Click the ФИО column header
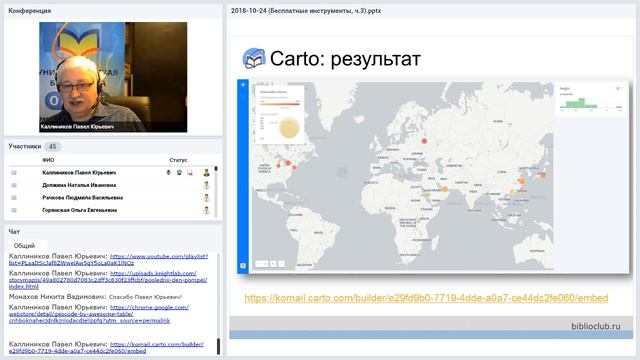Viewport: 640px width, 360px height. point(48,160)
